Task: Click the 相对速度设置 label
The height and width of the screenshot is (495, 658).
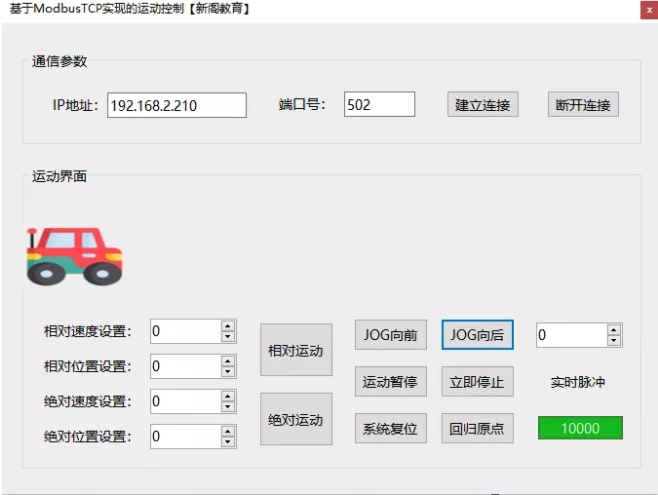Action: pyautogui.click(x=88, y=331)
